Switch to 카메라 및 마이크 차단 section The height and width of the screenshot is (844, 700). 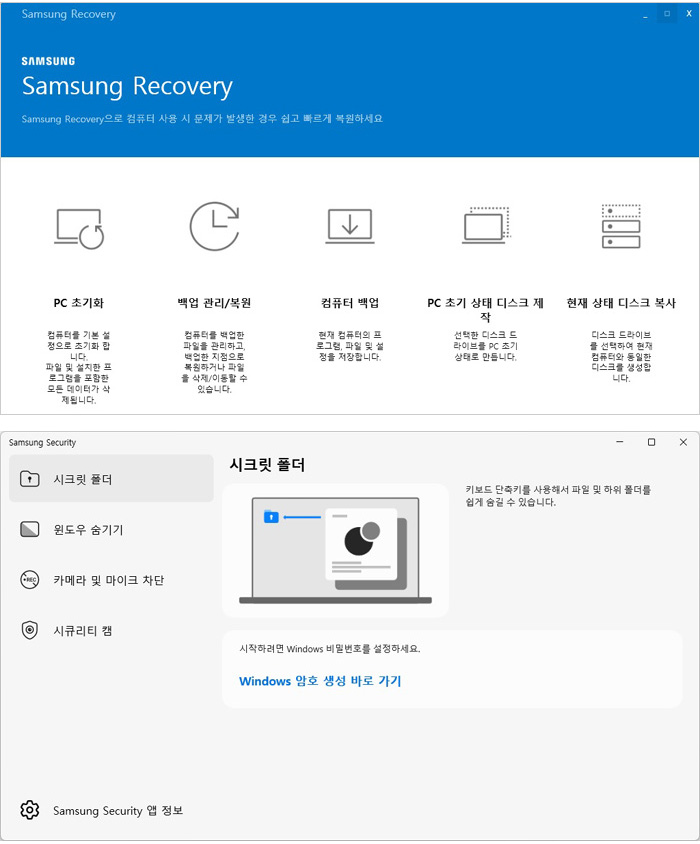[111, 580]
